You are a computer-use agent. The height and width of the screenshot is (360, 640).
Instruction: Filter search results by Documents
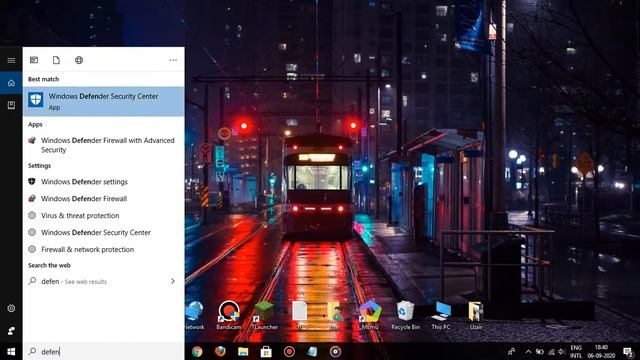click(56, 60)
